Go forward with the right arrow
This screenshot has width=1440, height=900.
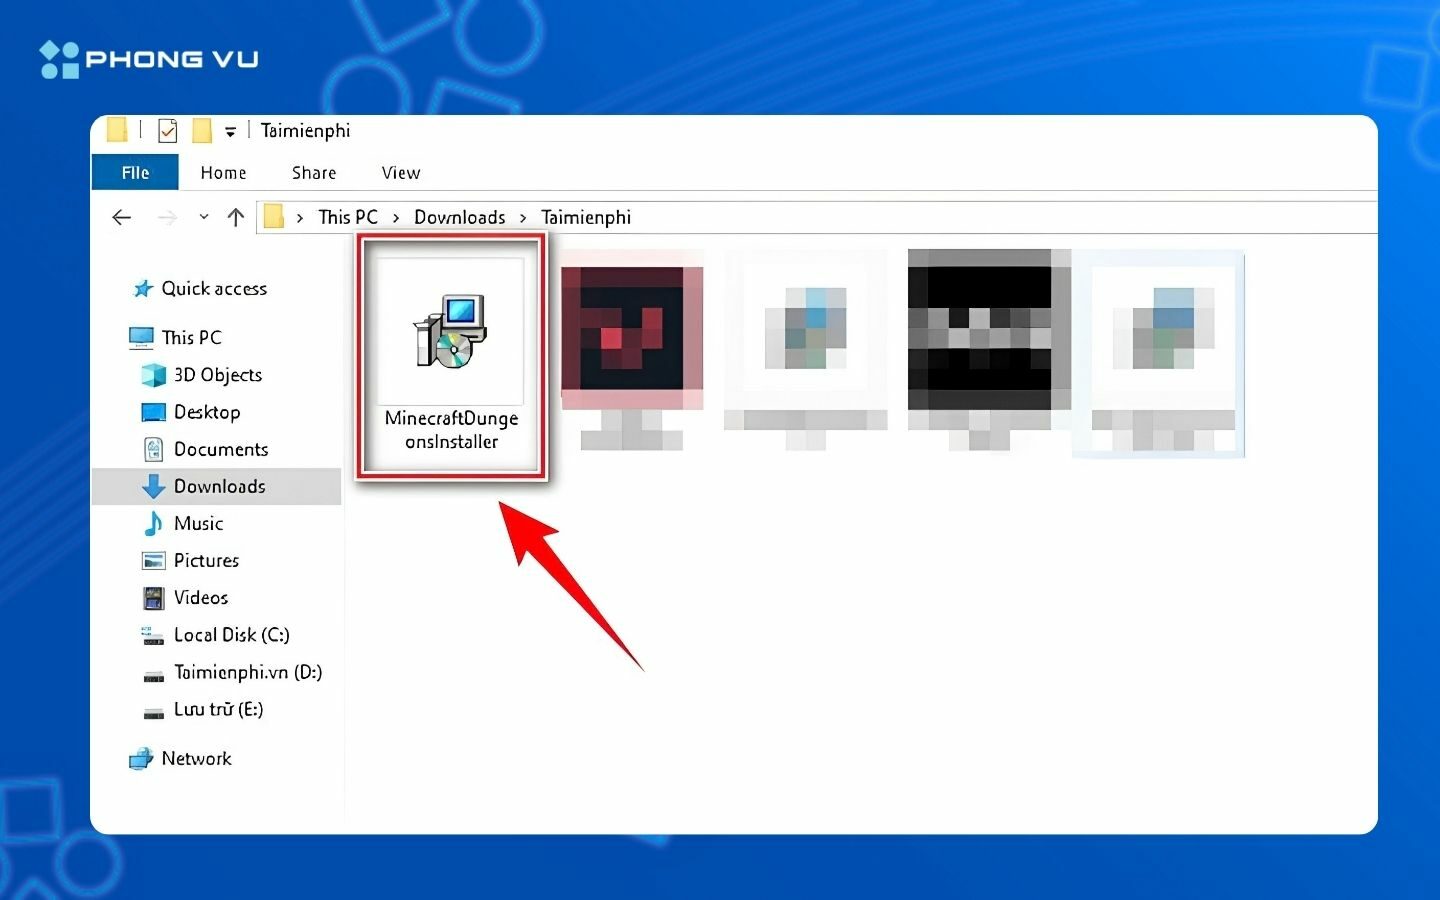pyautogui.click(x=167, y=217)
